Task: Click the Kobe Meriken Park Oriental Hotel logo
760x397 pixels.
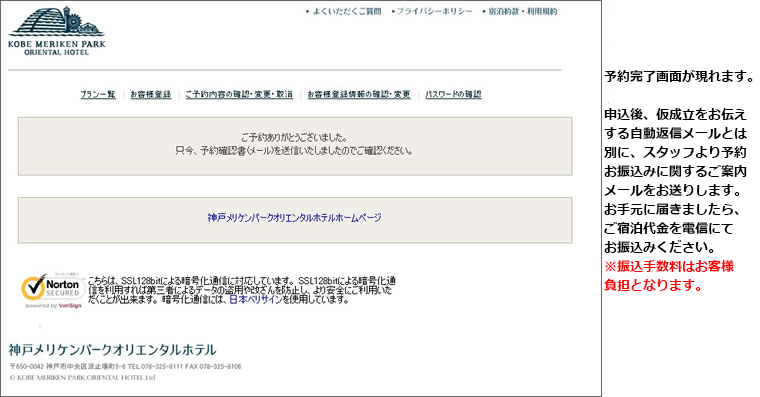Action: coord(57,31)
